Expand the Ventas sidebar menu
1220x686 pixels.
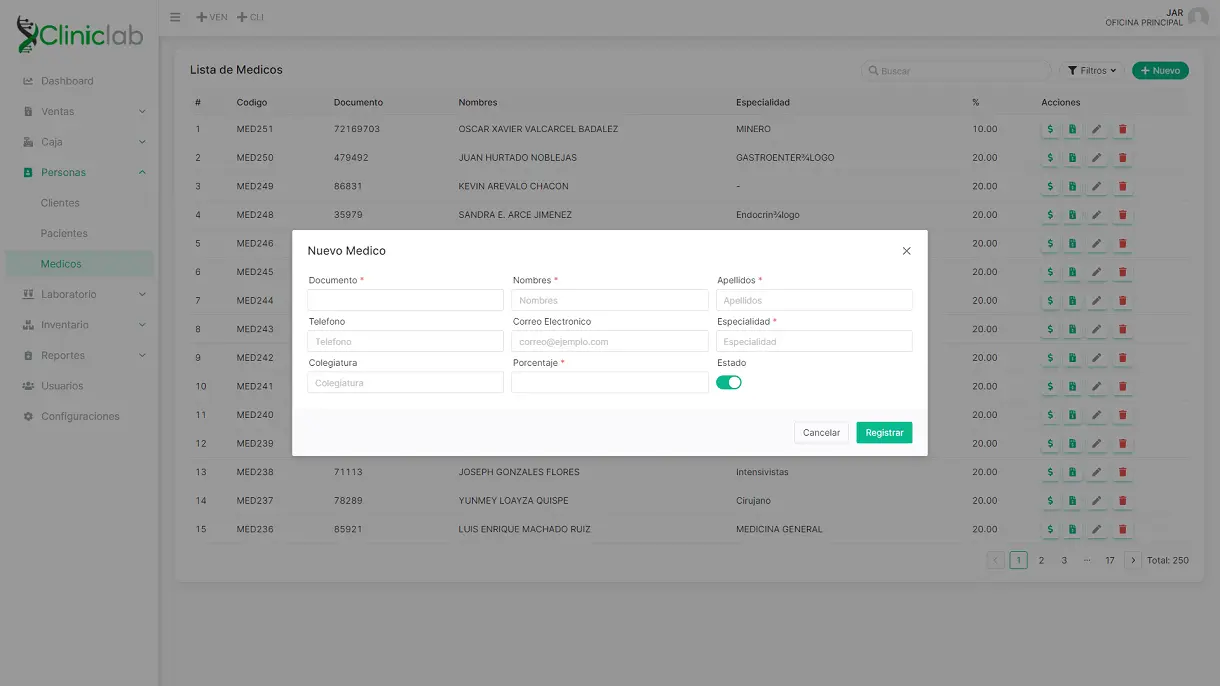(x=85, y=111)
